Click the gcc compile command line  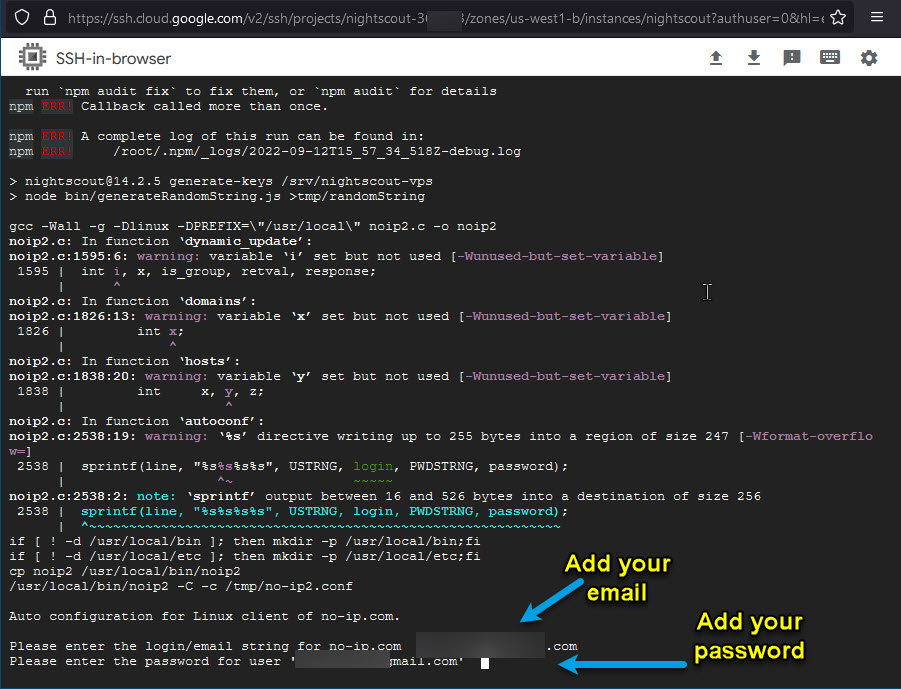tap(252, 227)
